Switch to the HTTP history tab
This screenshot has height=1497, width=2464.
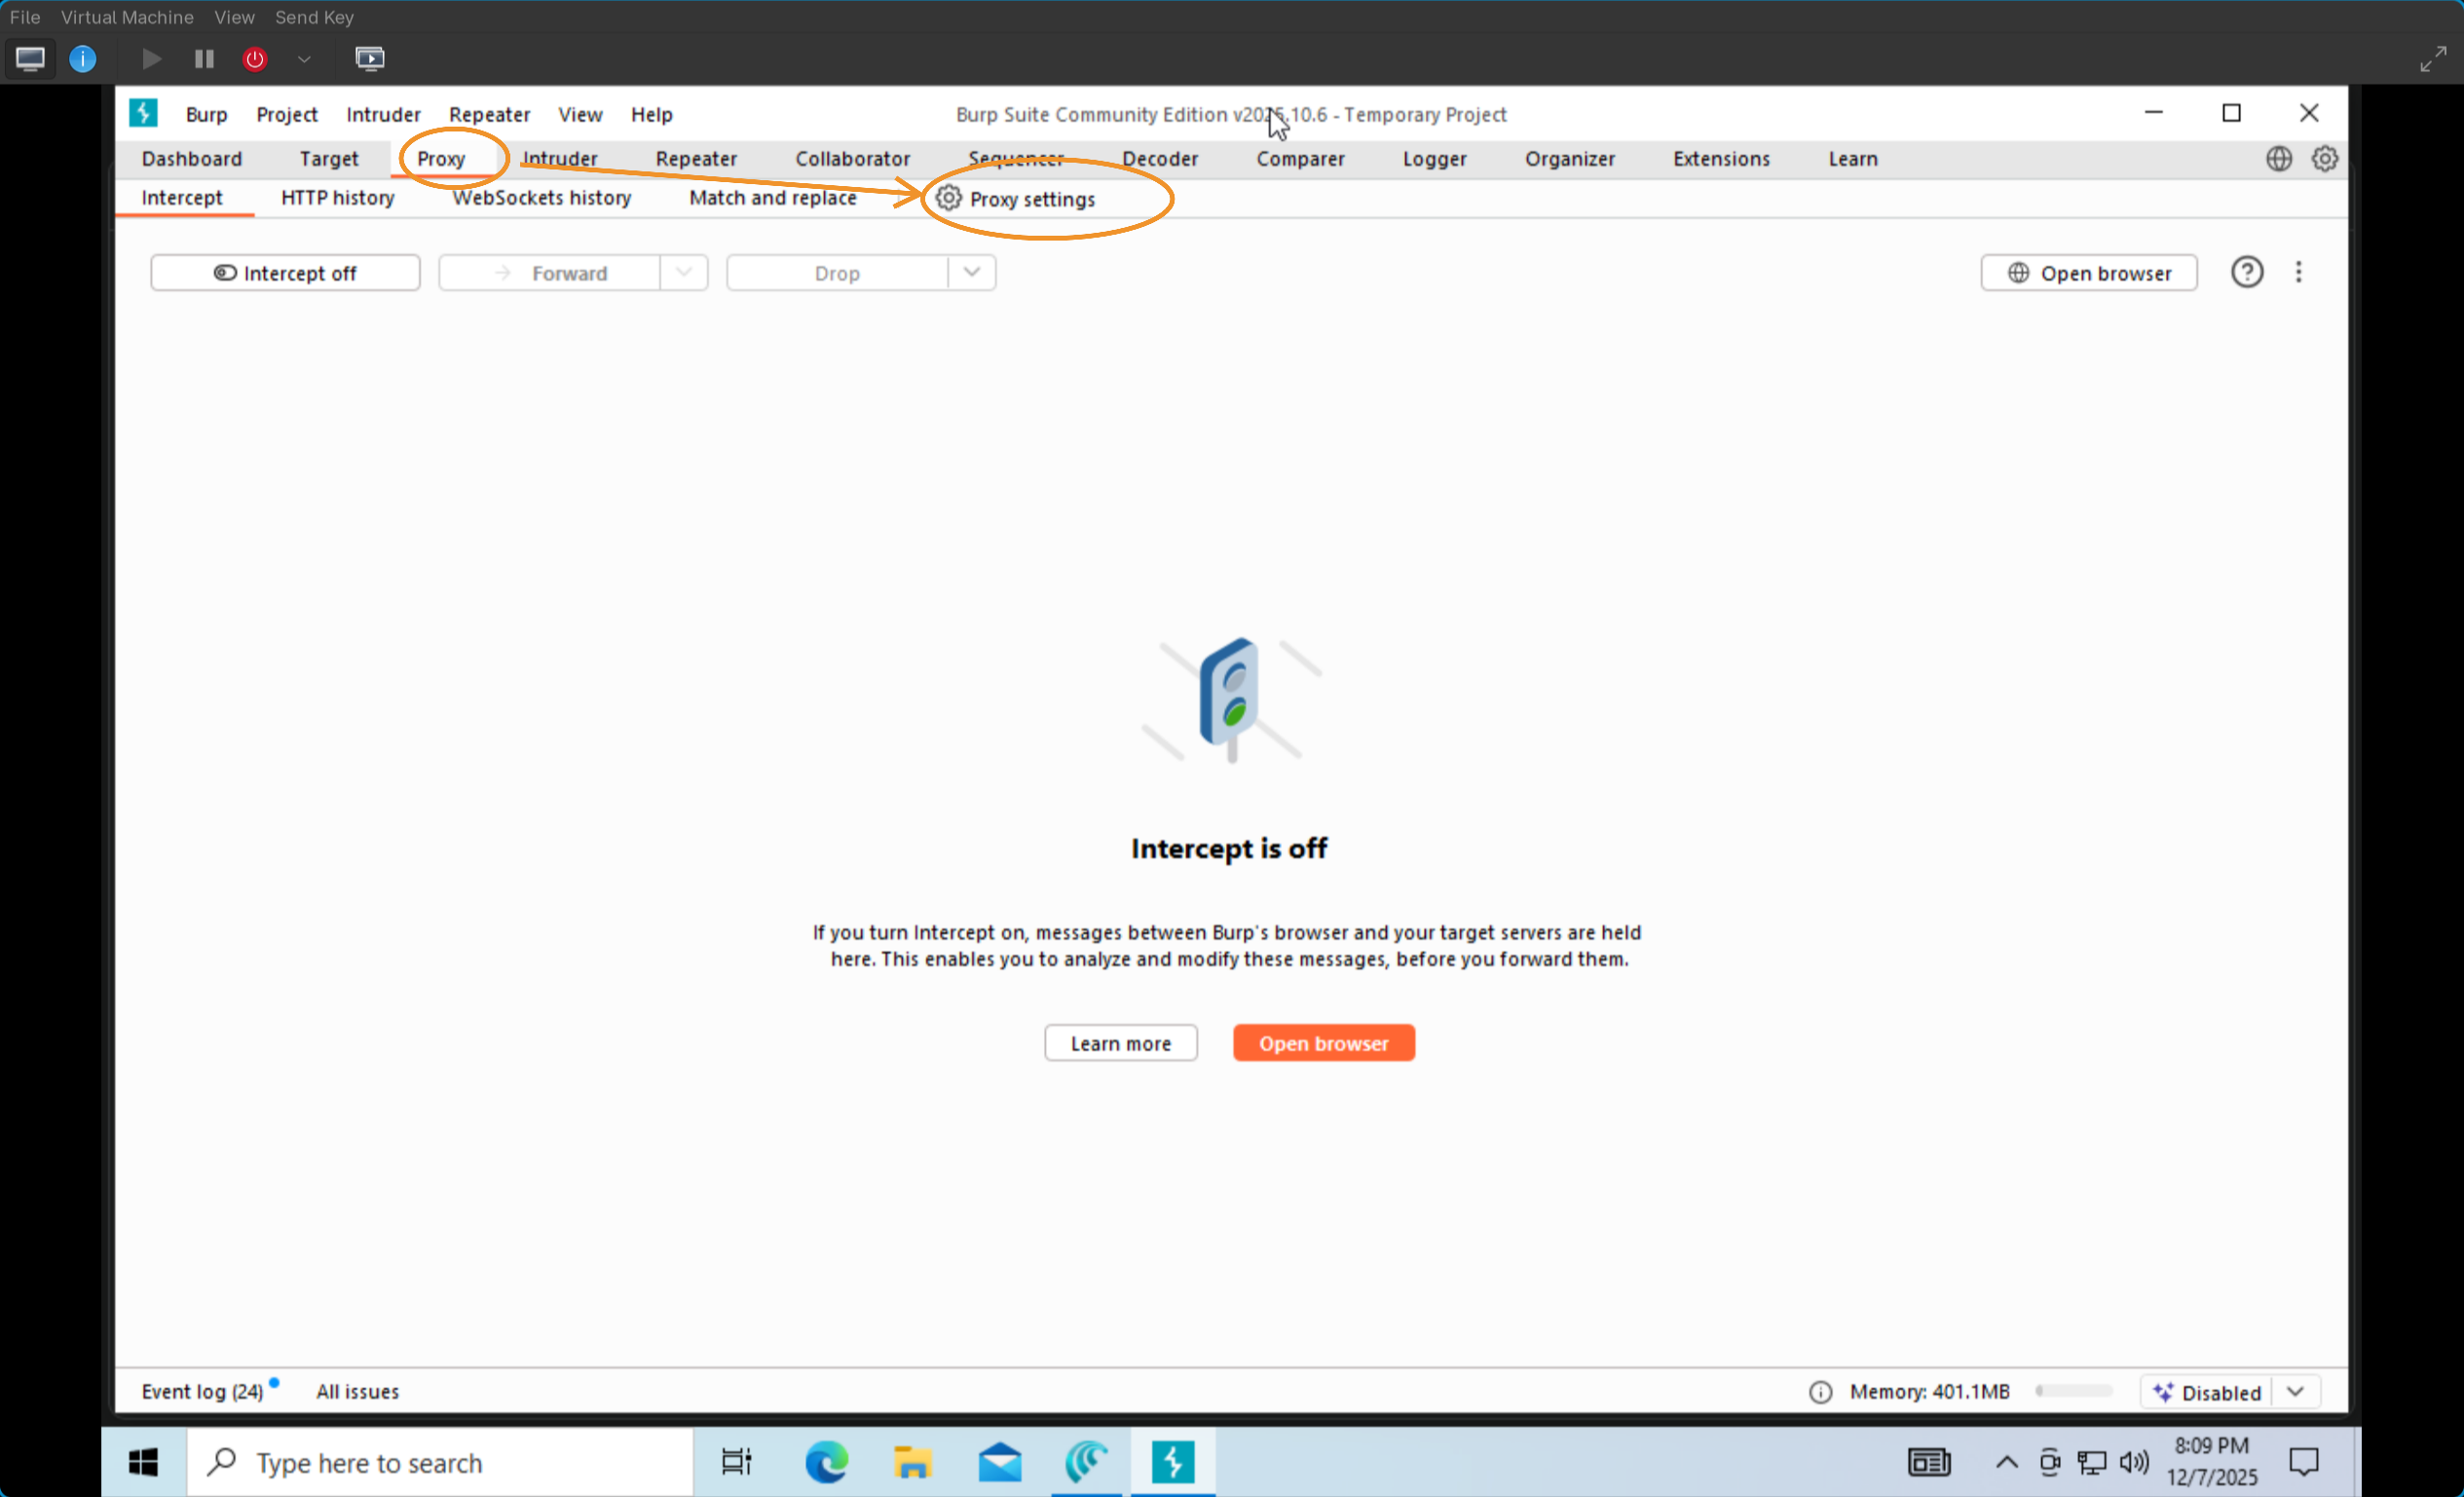[337, 198]
